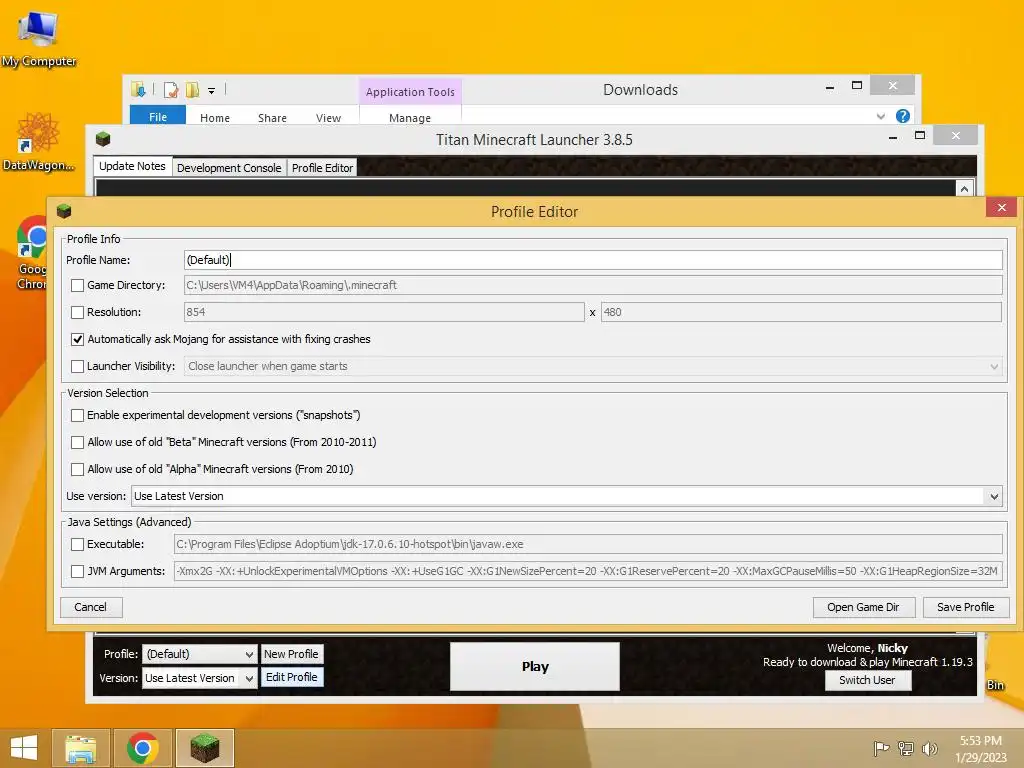Open the network tray icon
Image resolution: width=1024 pixels, height=768 pixels.
click(905, 748)
